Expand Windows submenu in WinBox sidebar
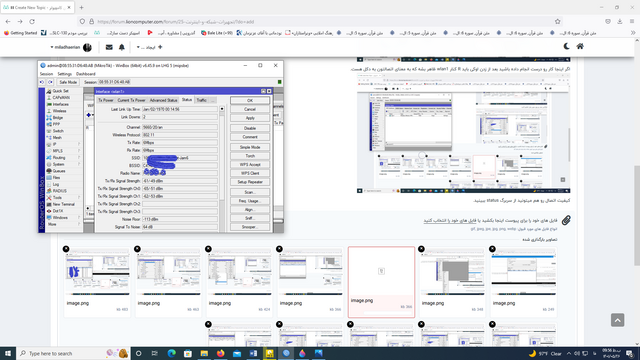 64,218
